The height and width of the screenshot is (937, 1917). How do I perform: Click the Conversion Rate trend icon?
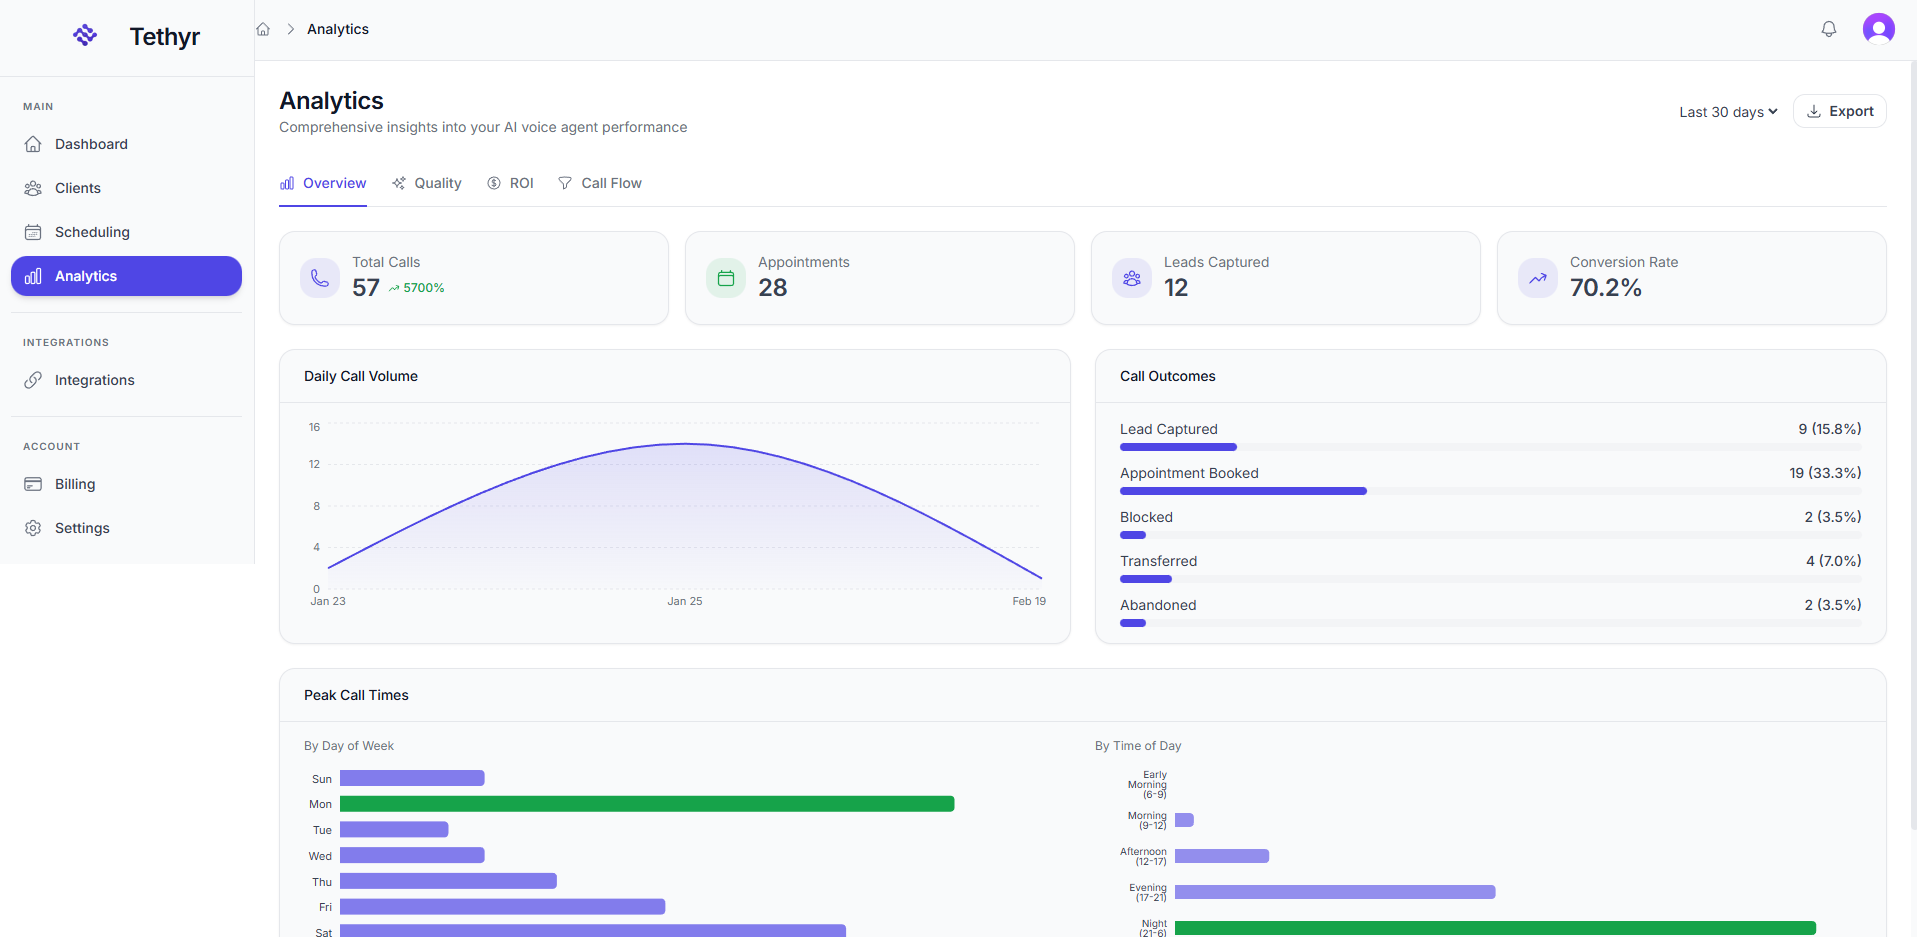[x=1538, y=278]
